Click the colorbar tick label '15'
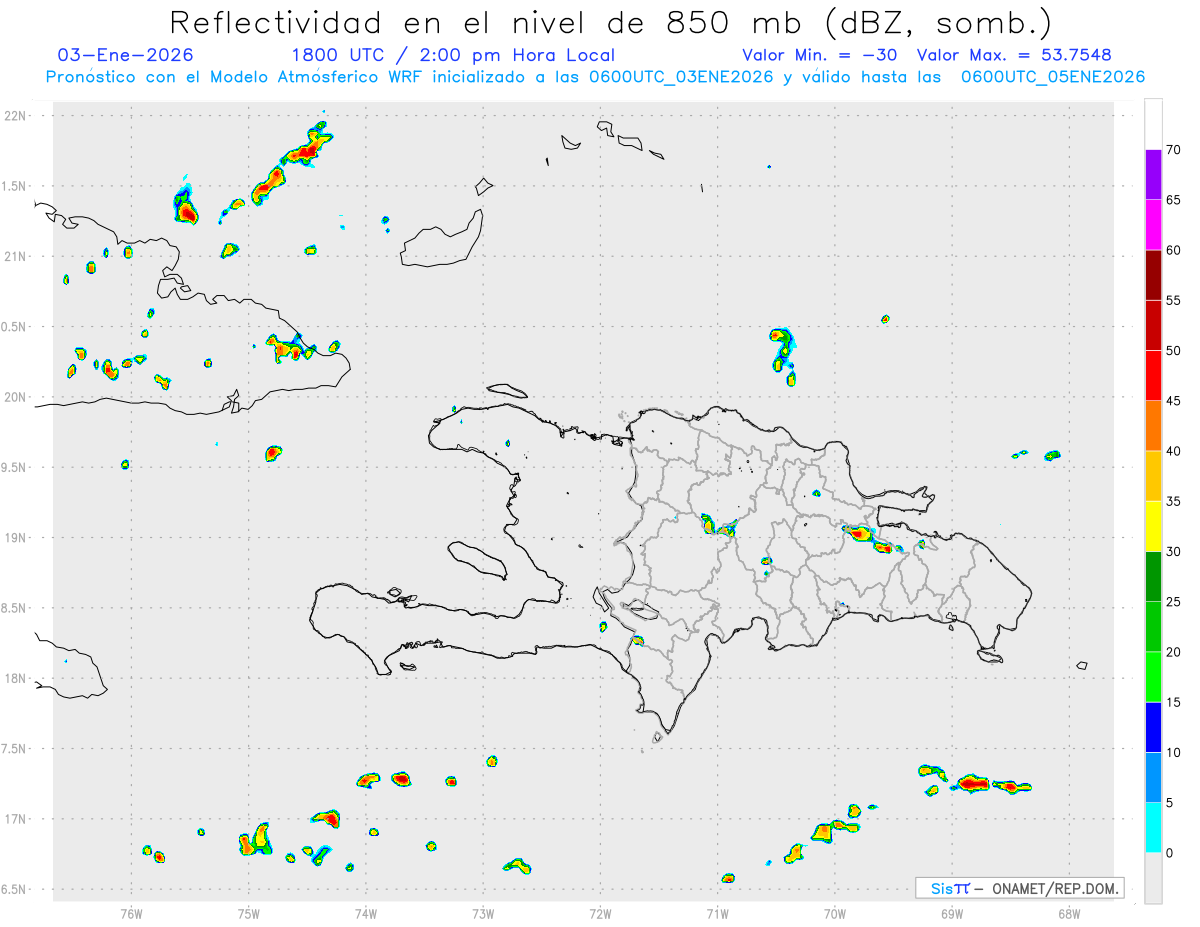This screenshot has width=1200, height=927. 1173,702
